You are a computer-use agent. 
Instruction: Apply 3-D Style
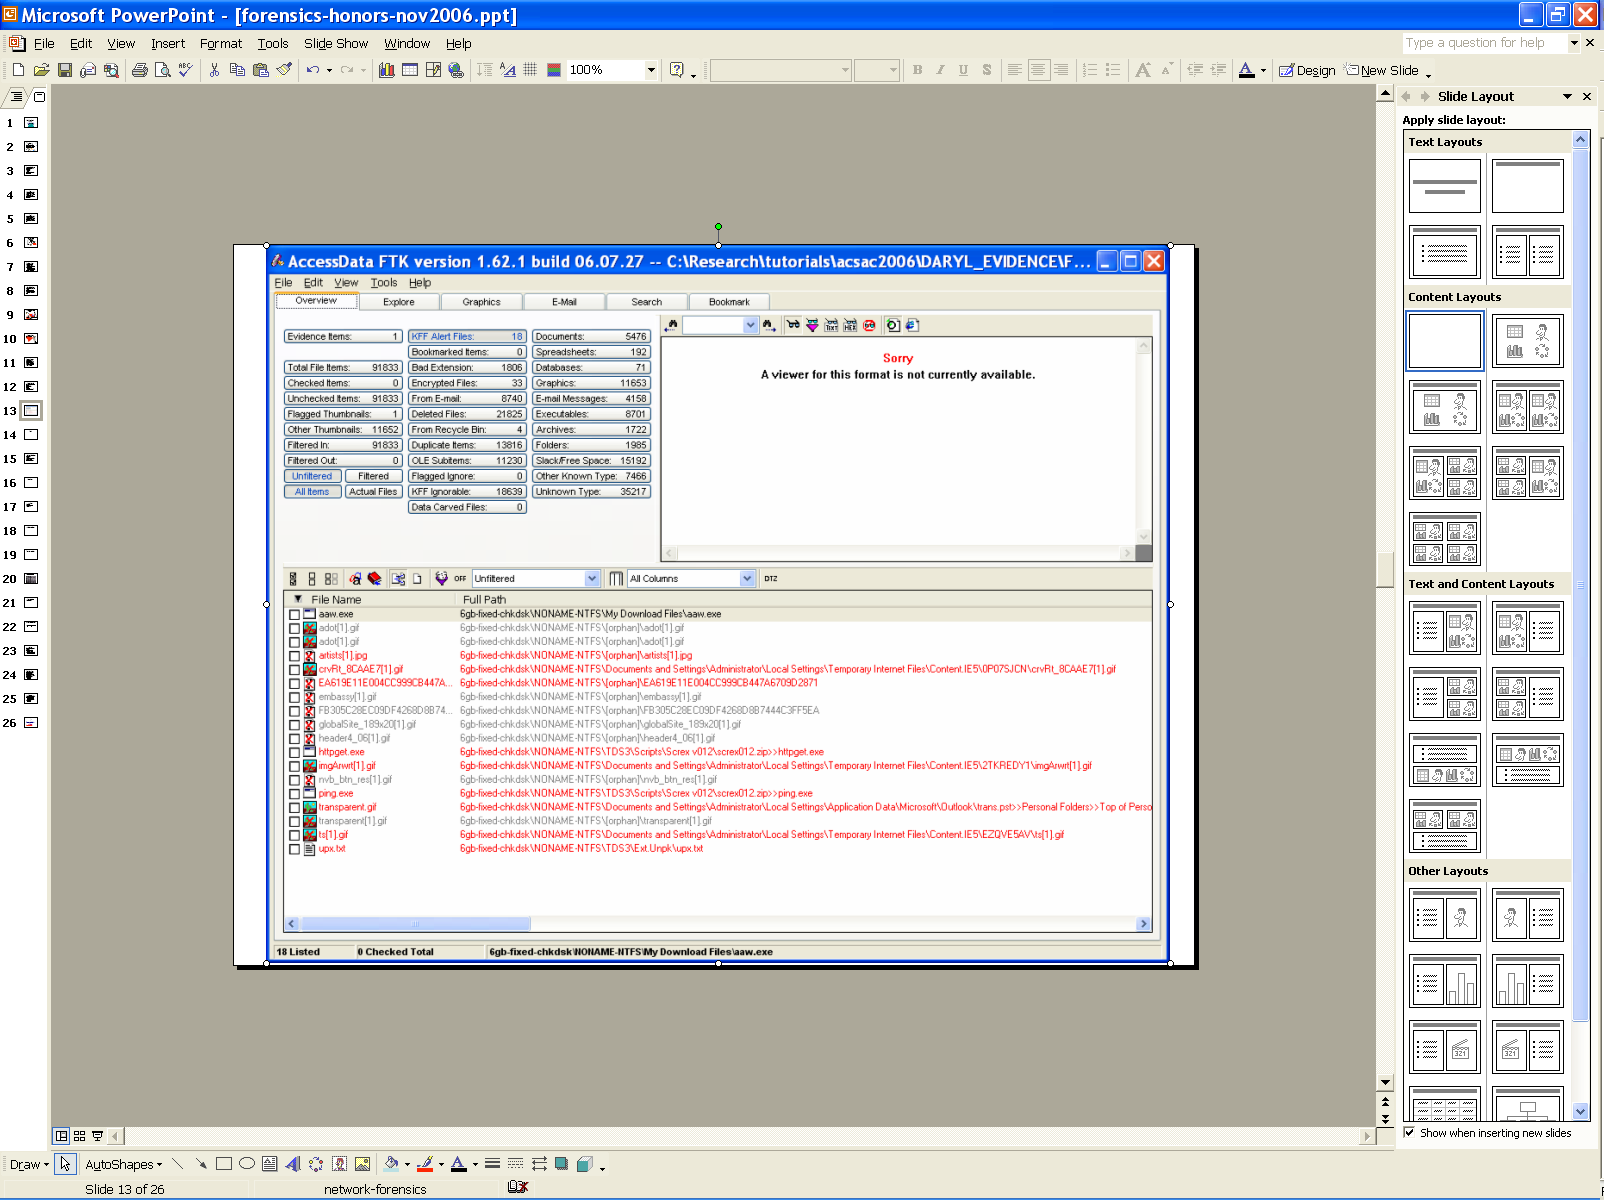pyautogui.click(x=585, y=1164)
